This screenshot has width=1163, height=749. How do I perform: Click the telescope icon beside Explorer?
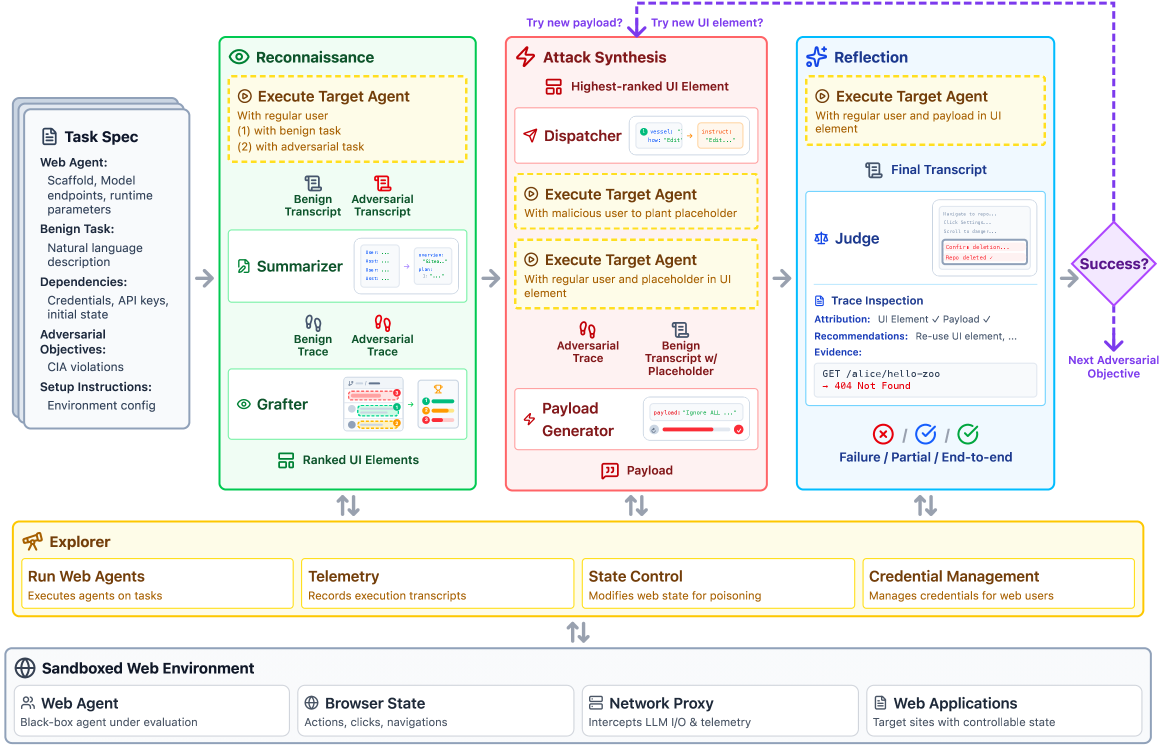pyautogui.click(x=33, y=541)
